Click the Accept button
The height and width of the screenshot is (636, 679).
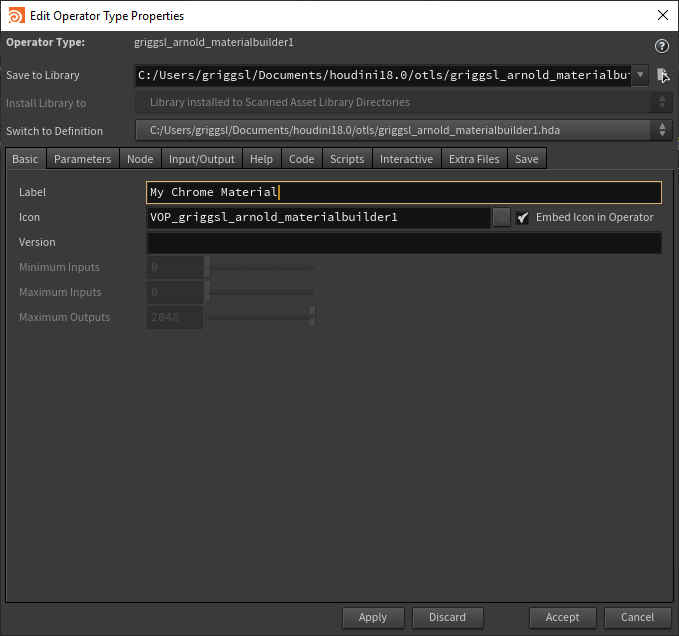point(562,617)
